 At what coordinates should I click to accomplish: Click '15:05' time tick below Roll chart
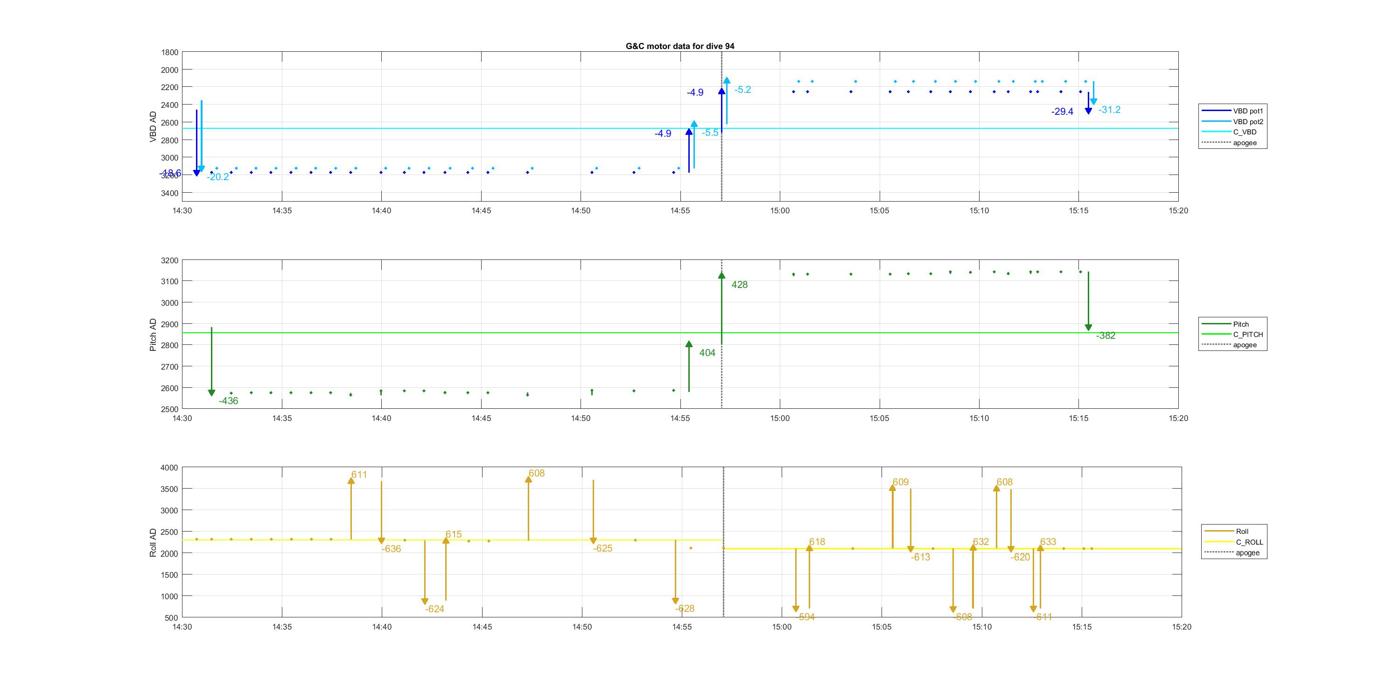pyautogui.click(x=881, y=628)
